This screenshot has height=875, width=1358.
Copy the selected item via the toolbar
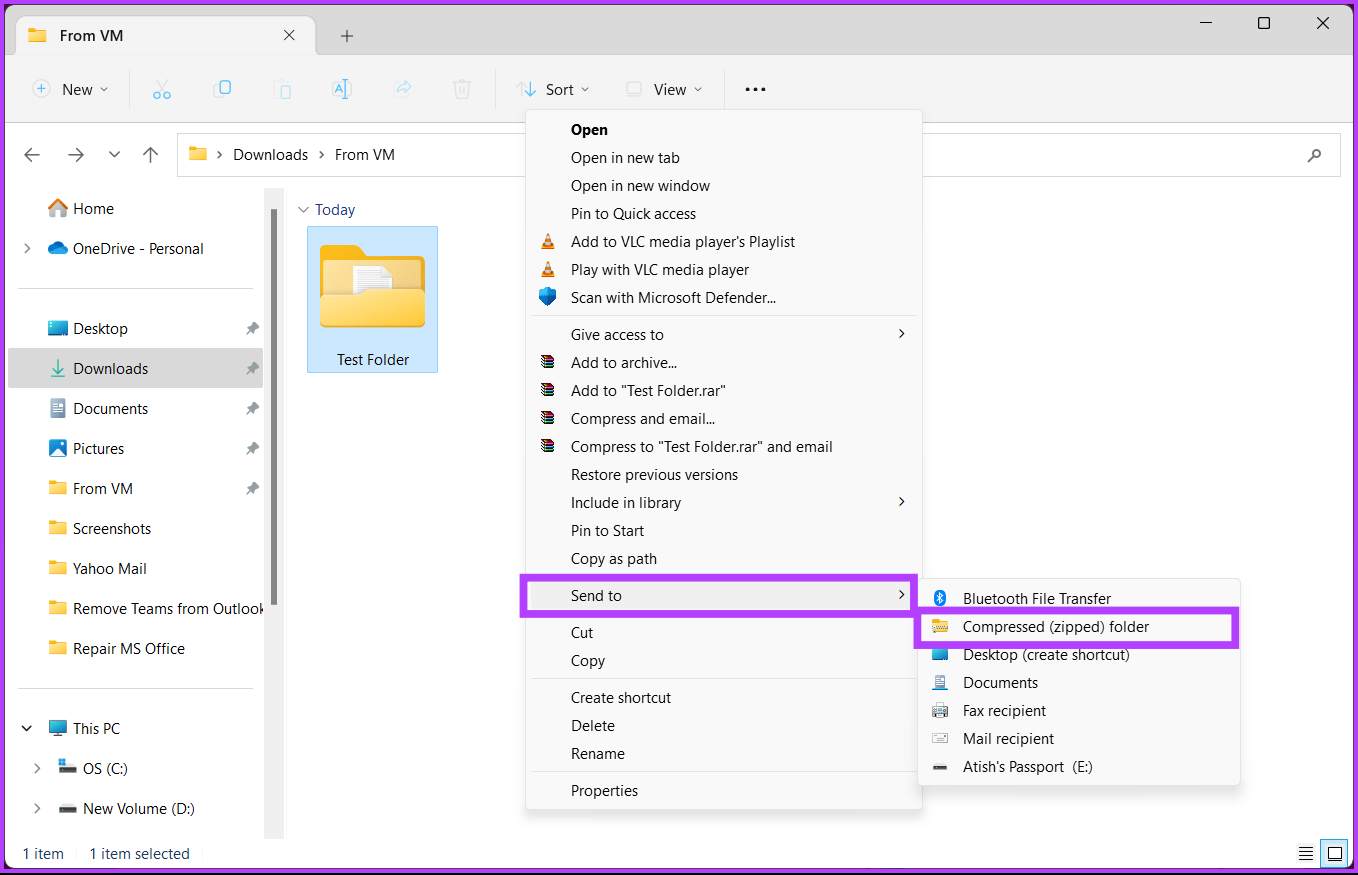[x=222, y=89]
